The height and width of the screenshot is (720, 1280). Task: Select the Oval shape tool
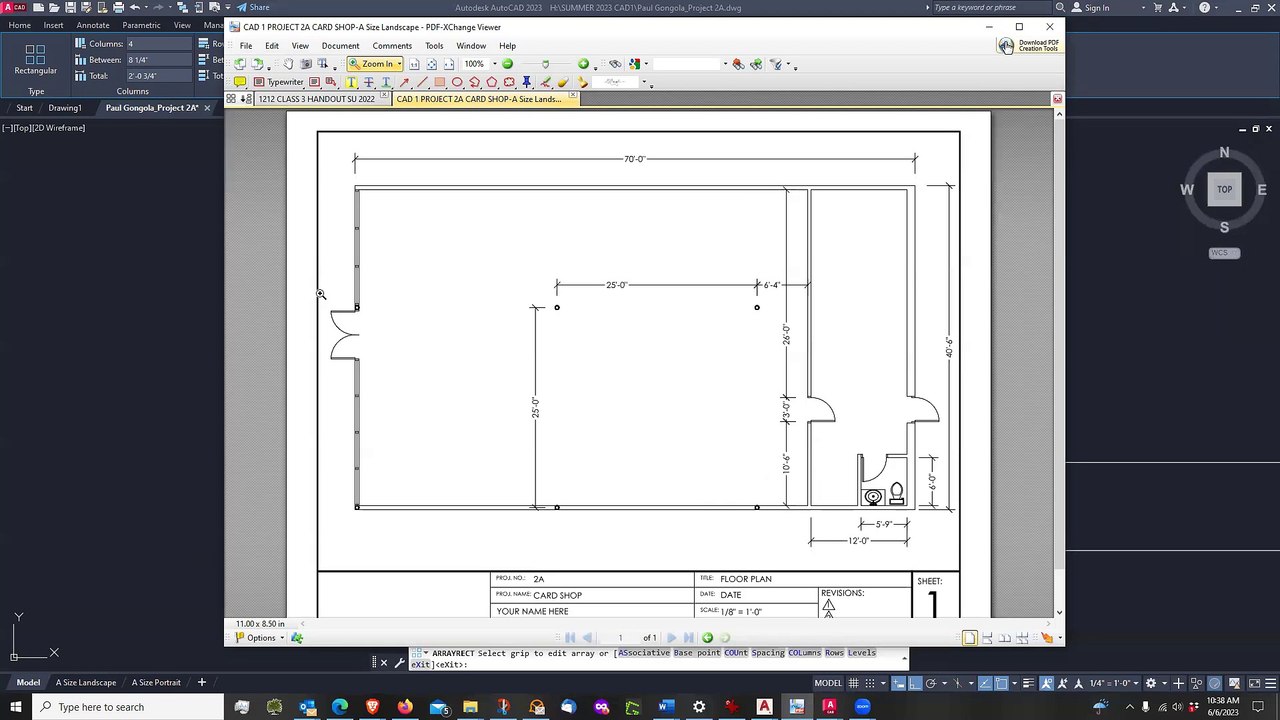pyautogui.click(x=457, y=82)
